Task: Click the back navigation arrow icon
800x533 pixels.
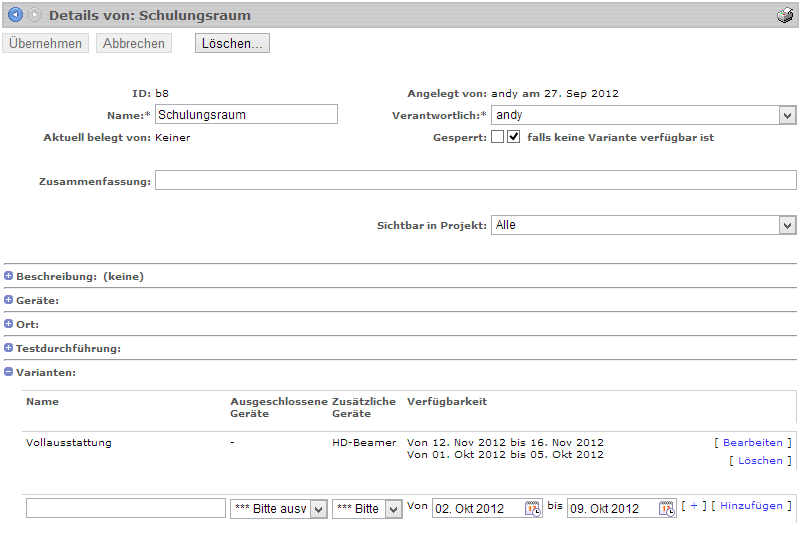Action: pos(15,15)
